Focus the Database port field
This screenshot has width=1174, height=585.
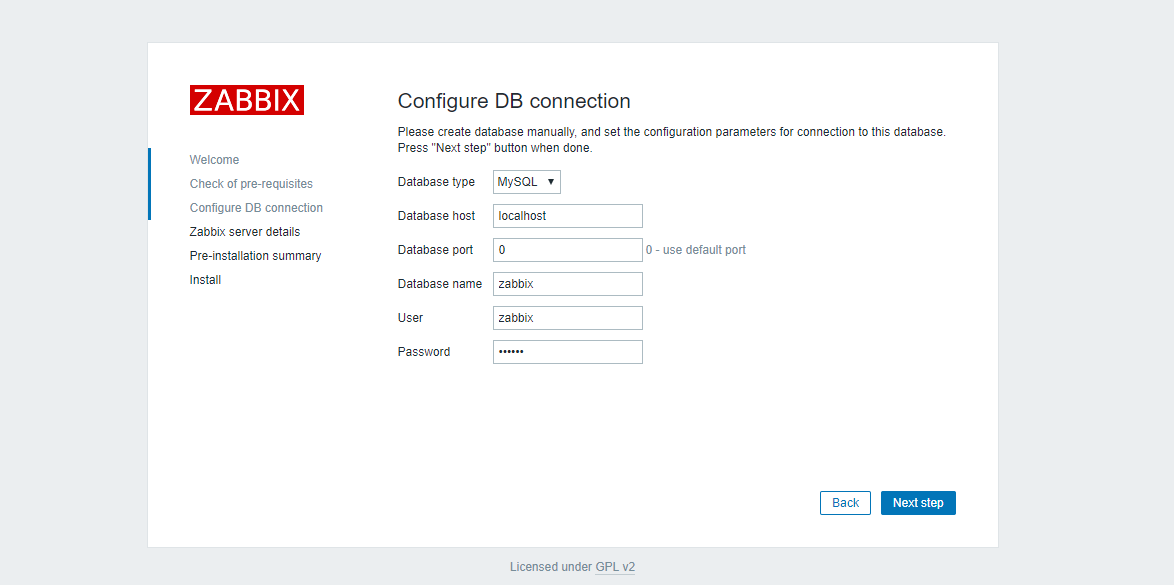coord(568,250)
